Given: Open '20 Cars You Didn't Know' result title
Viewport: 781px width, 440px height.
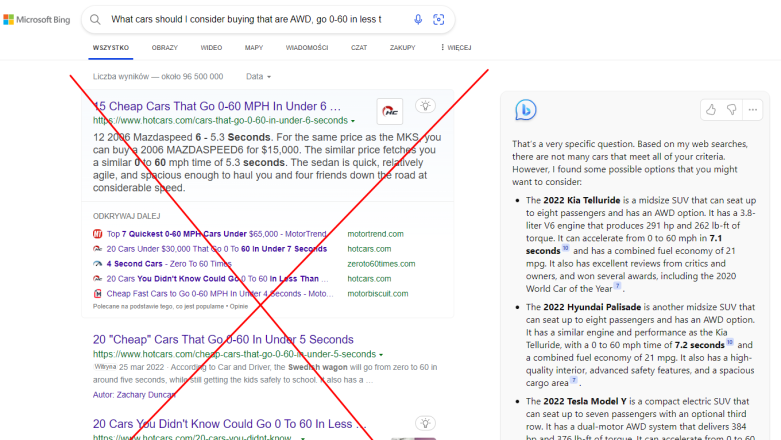Looking at the screenshot, I should (229, 424).
